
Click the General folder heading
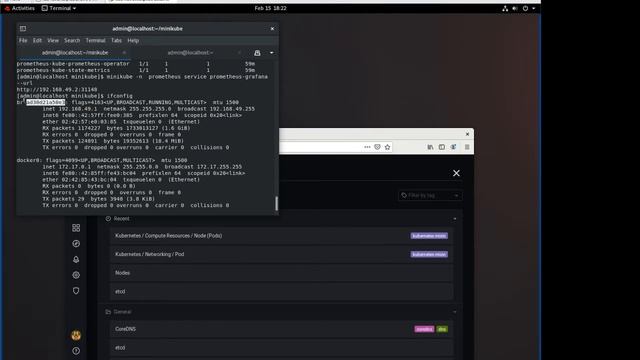pos(122,312)
